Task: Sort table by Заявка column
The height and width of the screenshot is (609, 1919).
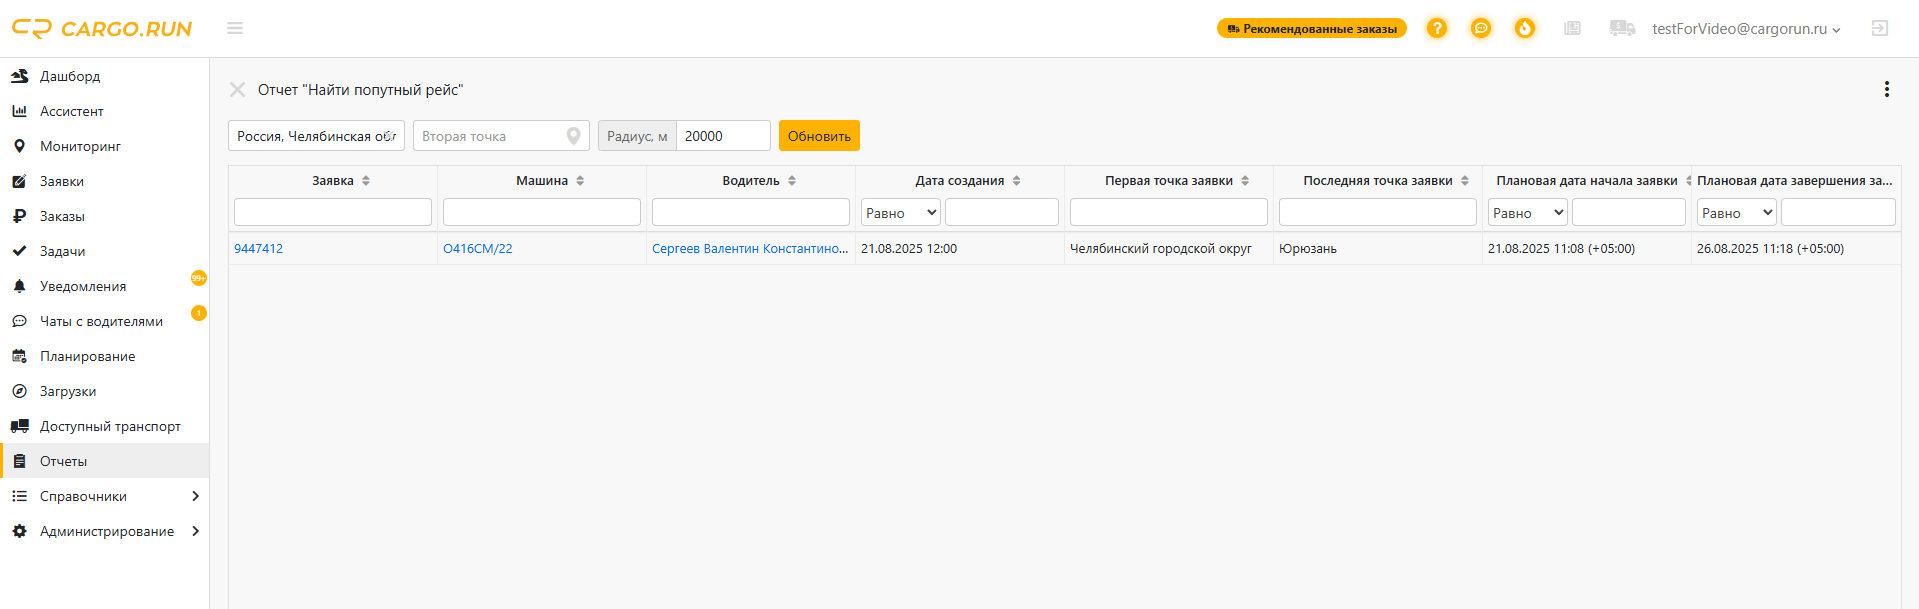Action: (366, 181)
